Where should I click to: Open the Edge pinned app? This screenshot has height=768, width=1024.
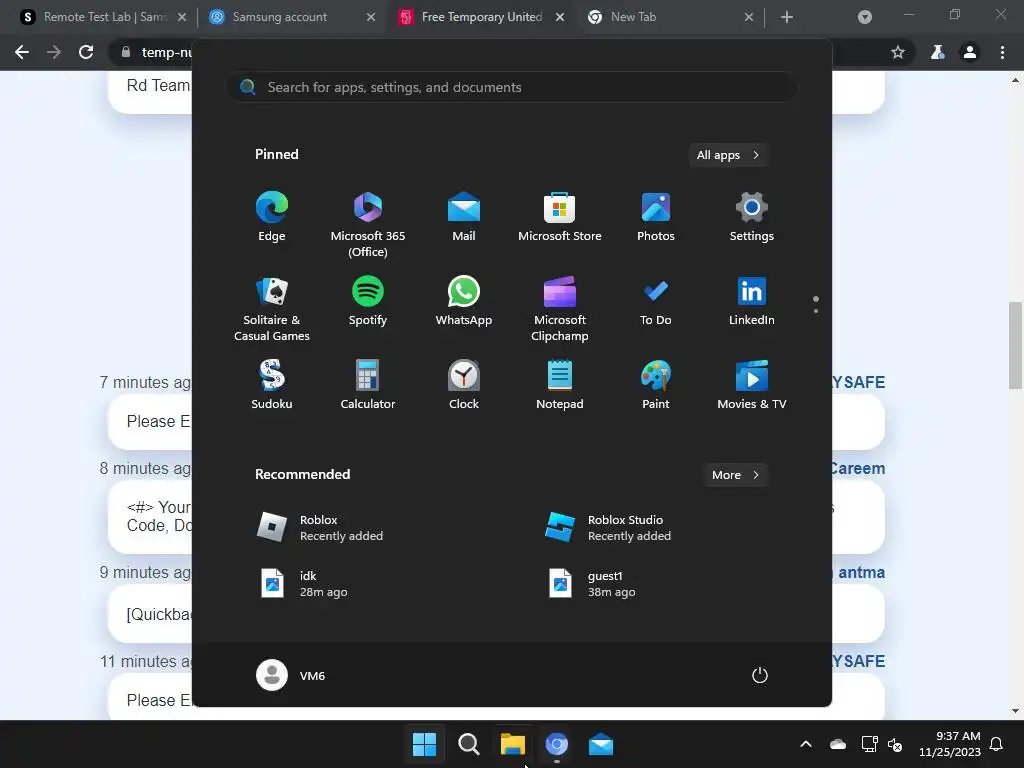click(x=272, y=218)
